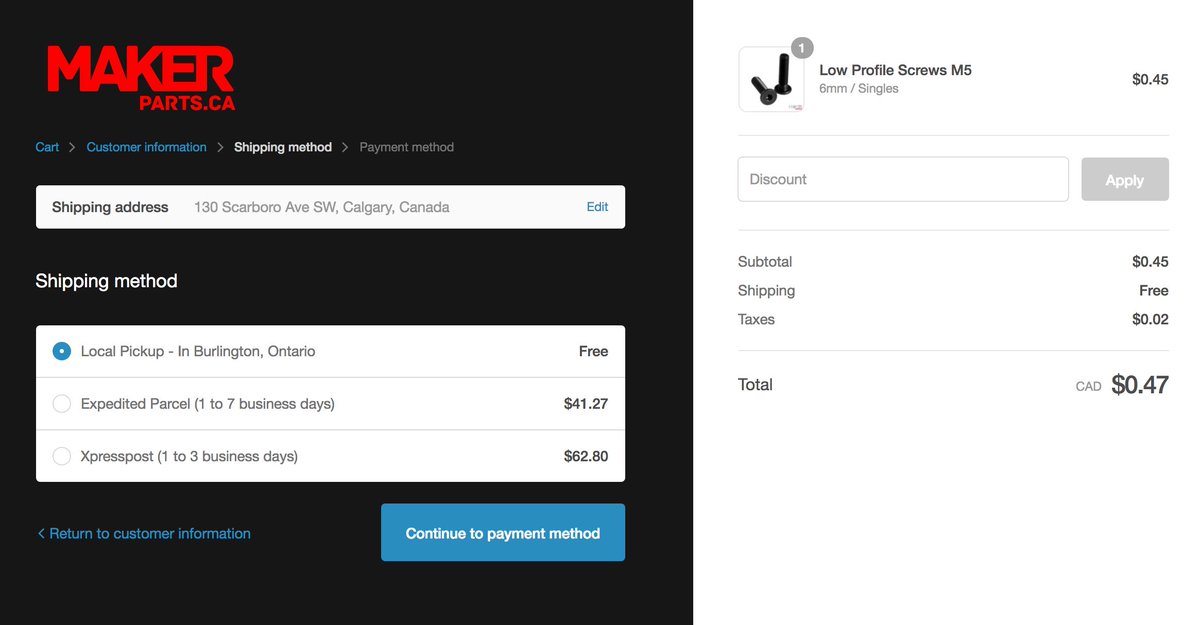Screen dimensions: 1200x625
Task: Select Local Pickup in Burlington radio button
Action: (x=62, y=351)
